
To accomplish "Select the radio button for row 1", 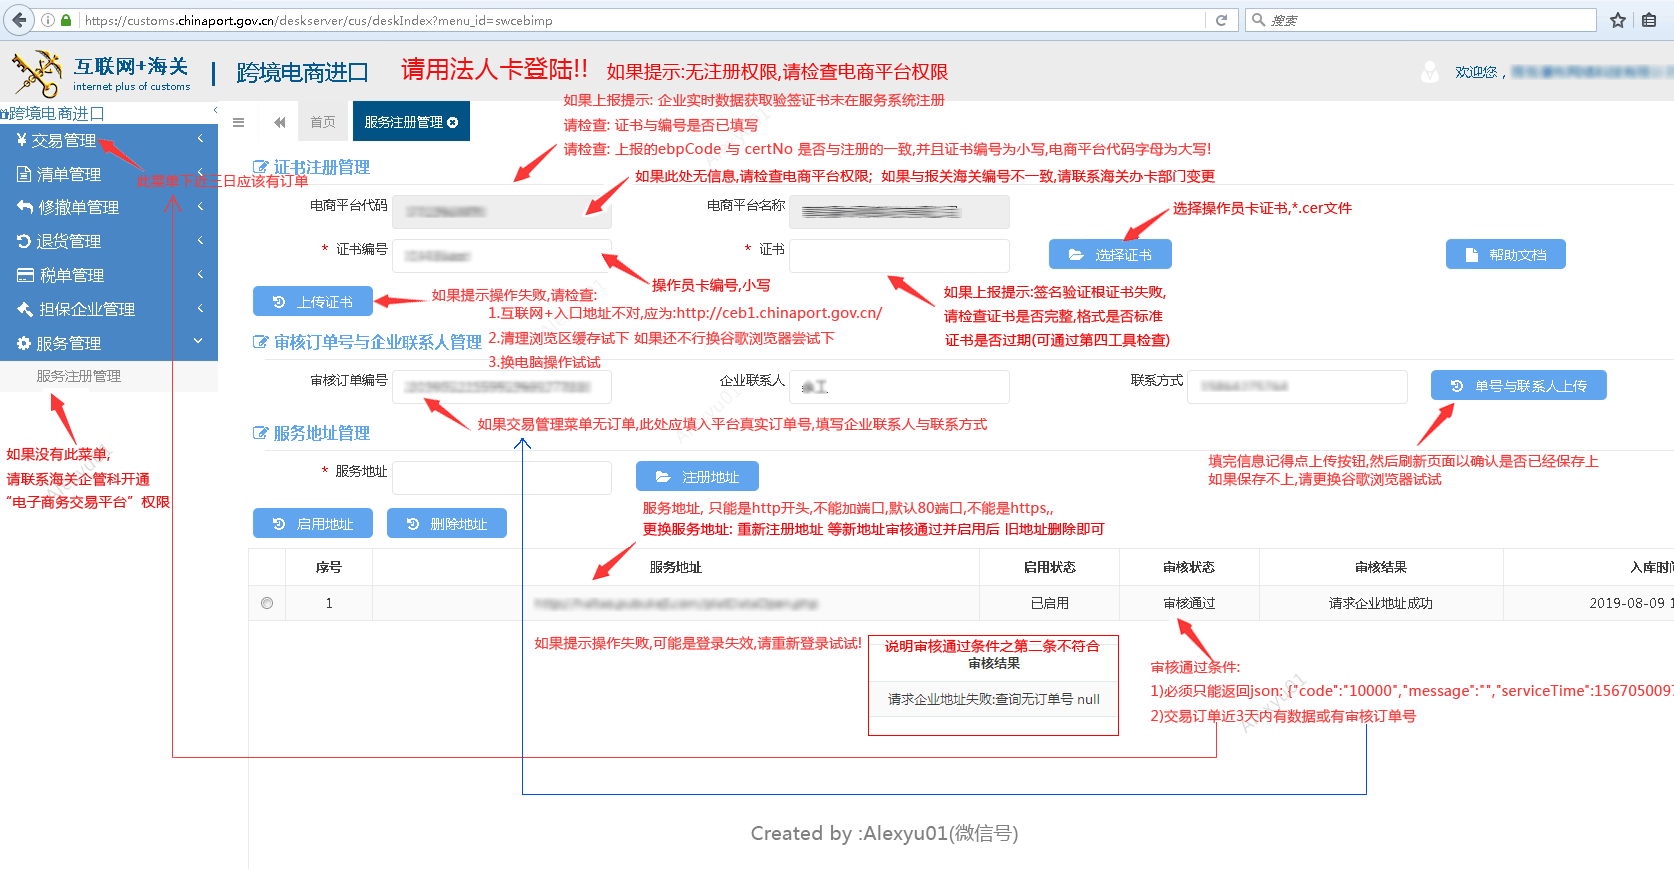I will (267, 603).
